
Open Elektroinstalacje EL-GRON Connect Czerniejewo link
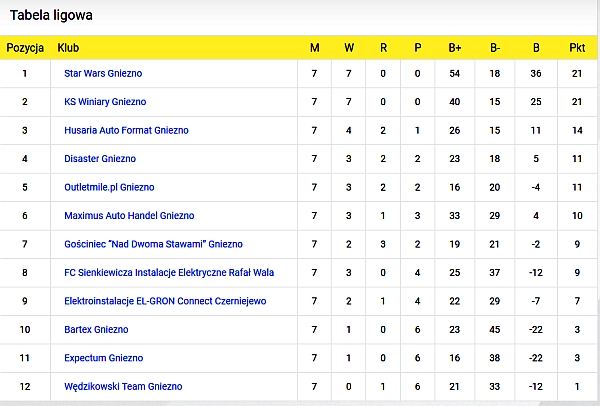tap(165, 301)
